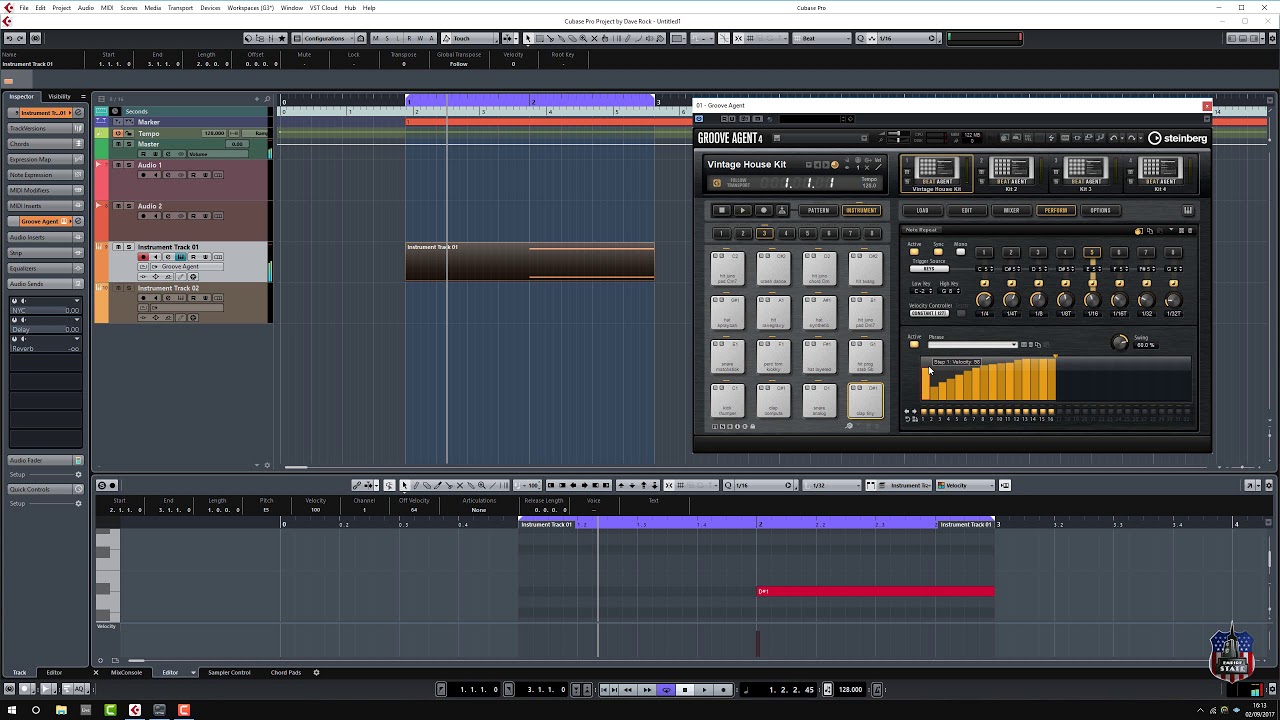The width and height of the screenshot is (1280, 720).
Task: Open the OPTIONS page in Groove Agent
Action: [x=1100, y=210]
